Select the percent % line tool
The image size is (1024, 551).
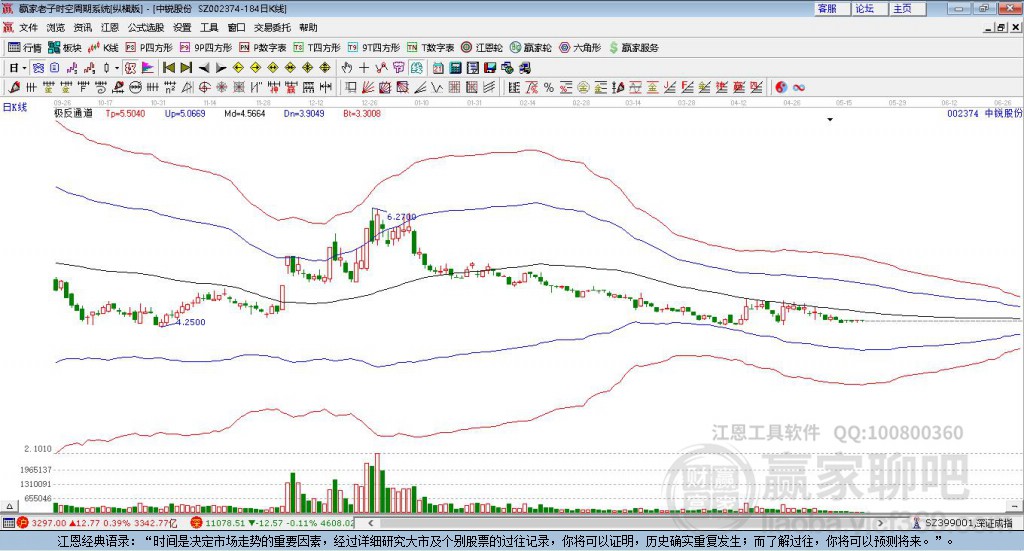pos(549,87)
